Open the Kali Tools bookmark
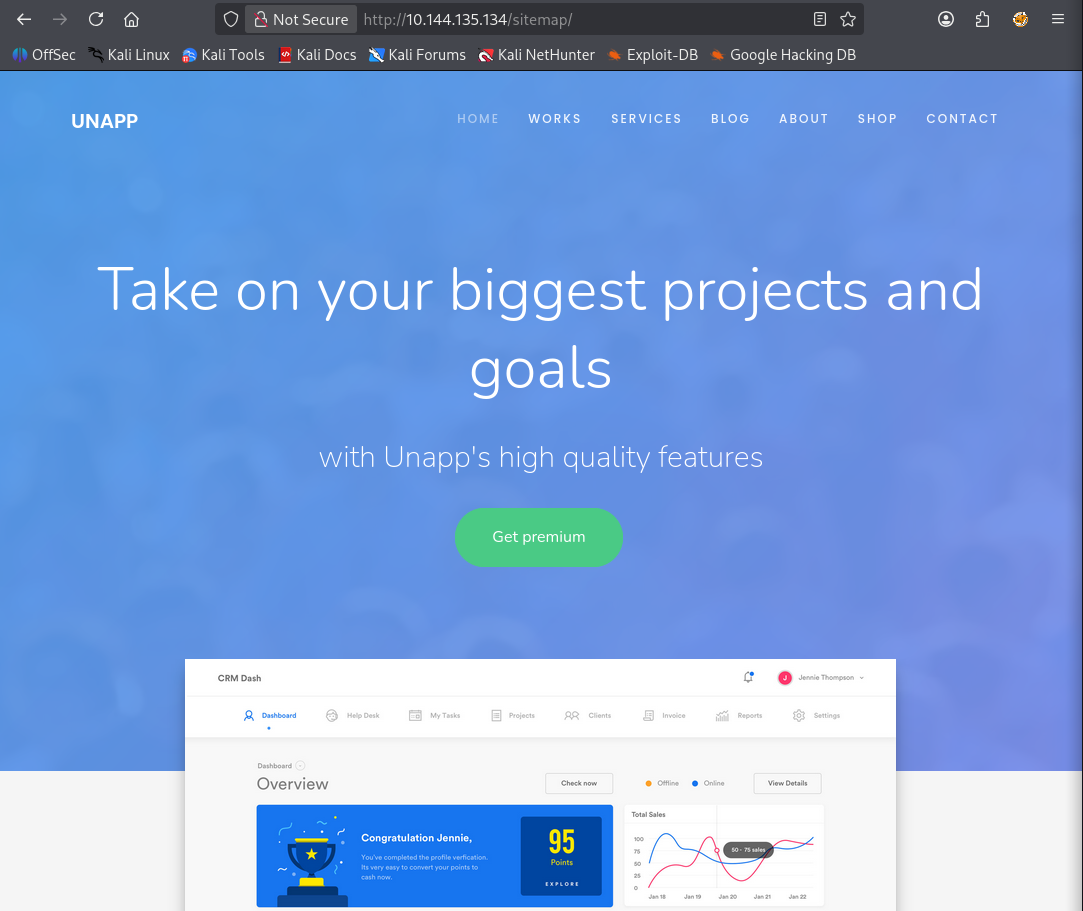This screenshot has width=1083, height=911. click(x=223, y=55)
